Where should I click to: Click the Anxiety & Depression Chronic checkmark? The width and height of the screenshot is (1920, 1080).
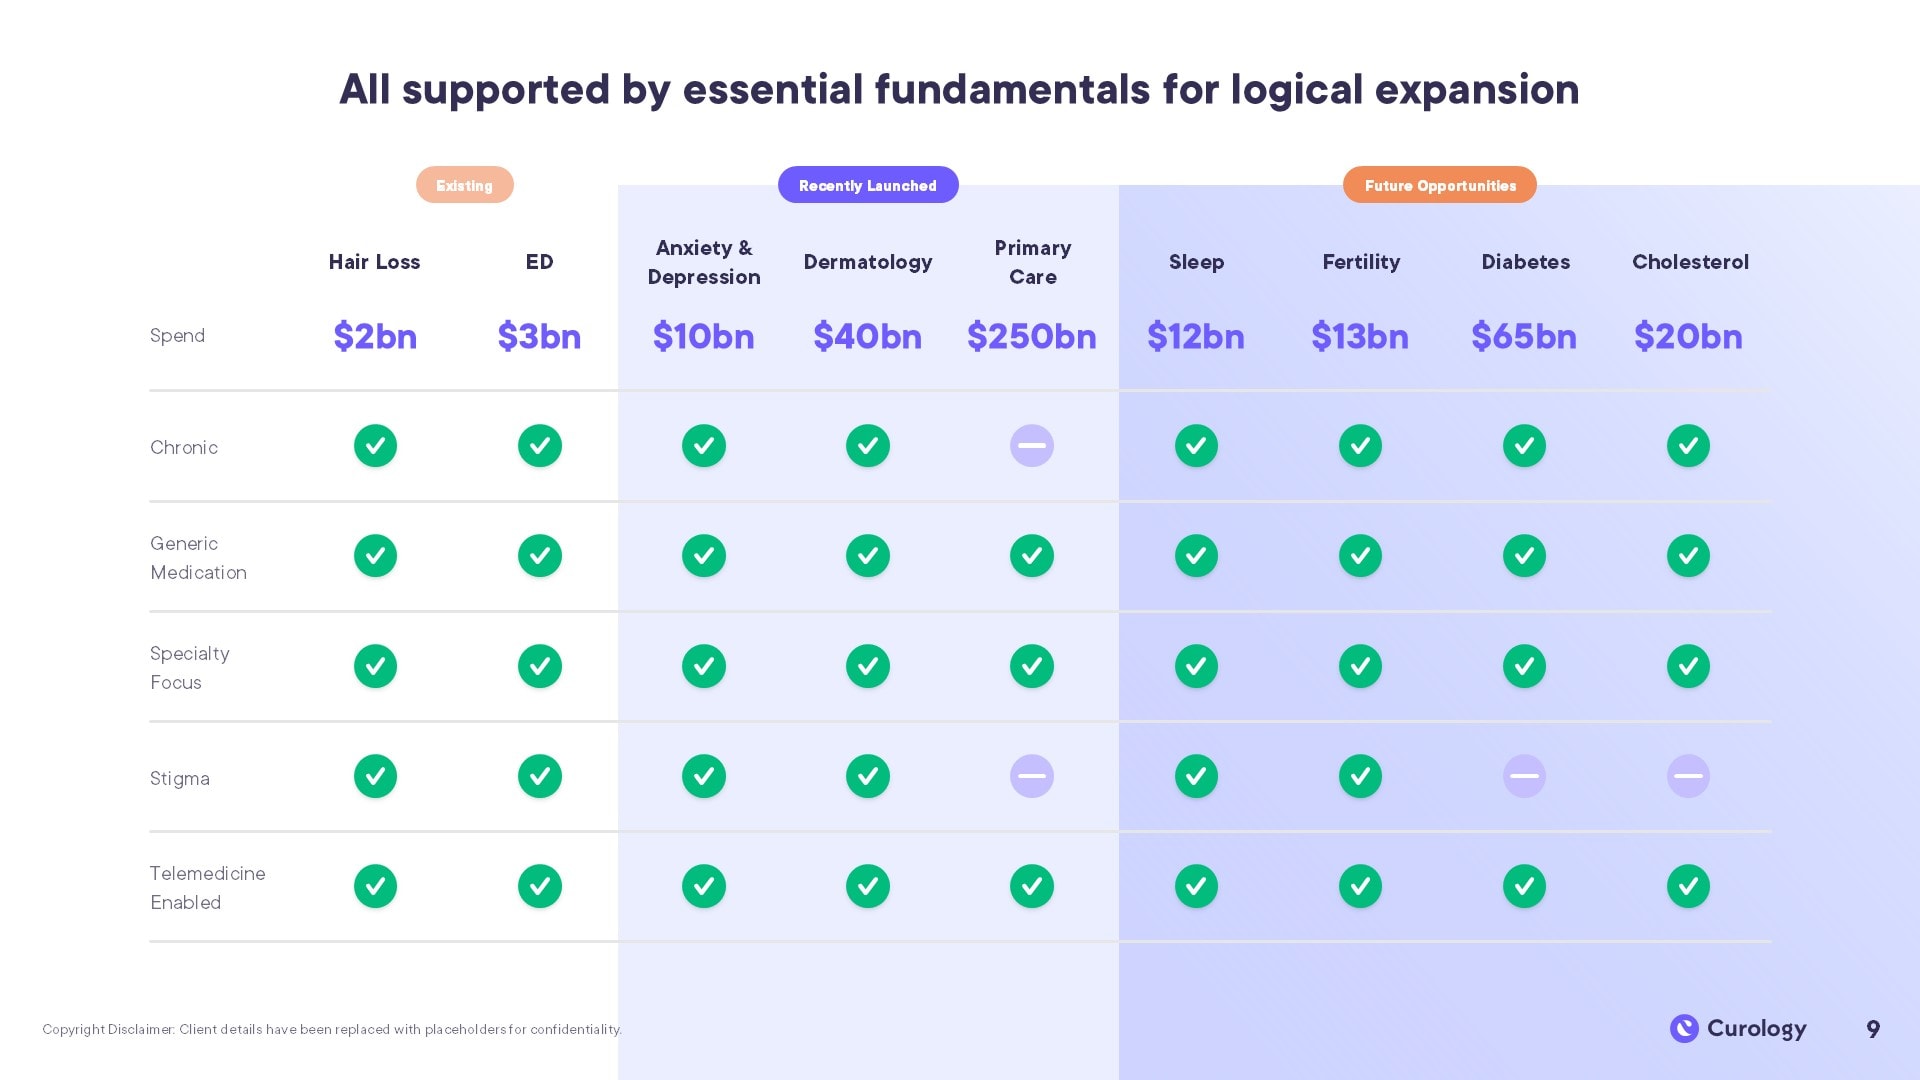click(x=704, y=446)
